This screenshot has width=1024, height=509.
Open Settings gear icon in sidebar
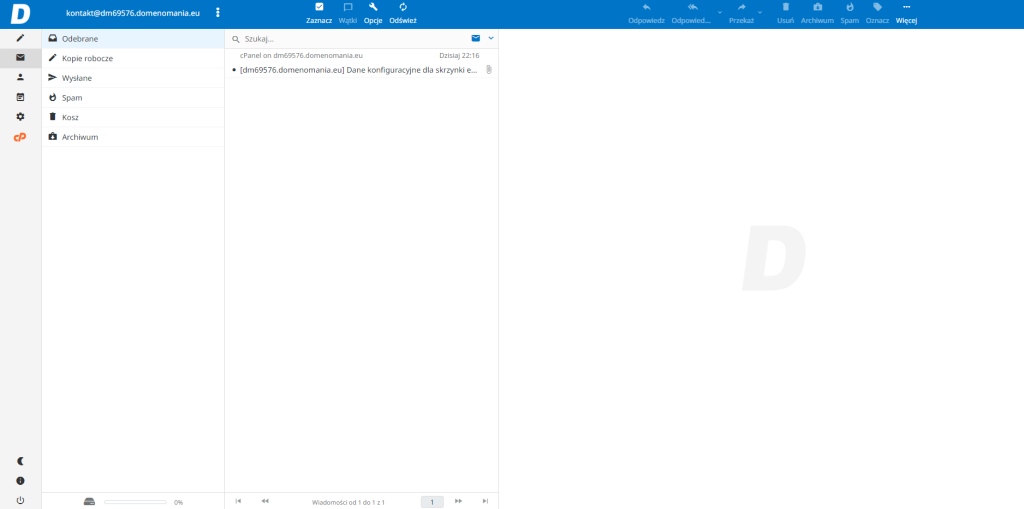pos(20,116)
